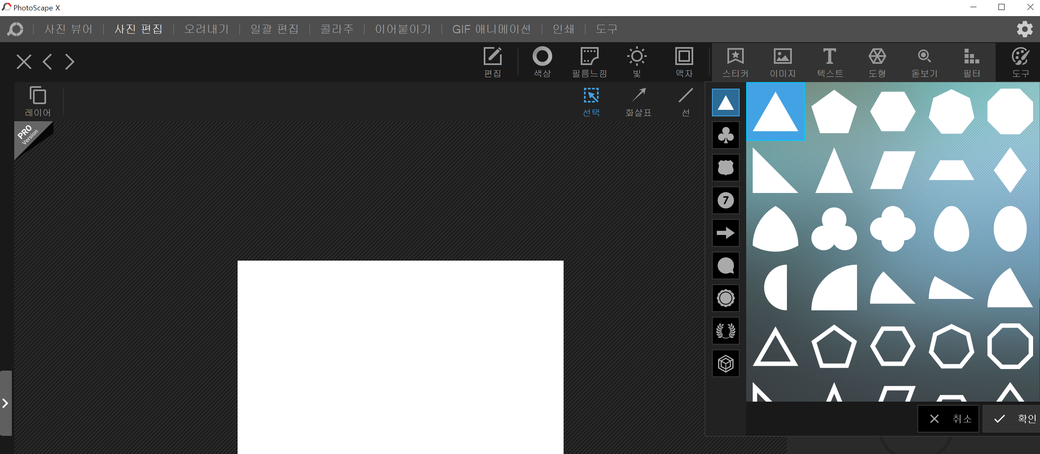1040x454 pixels.
Task: Select the clover shape category
Action: click(726, 134)
